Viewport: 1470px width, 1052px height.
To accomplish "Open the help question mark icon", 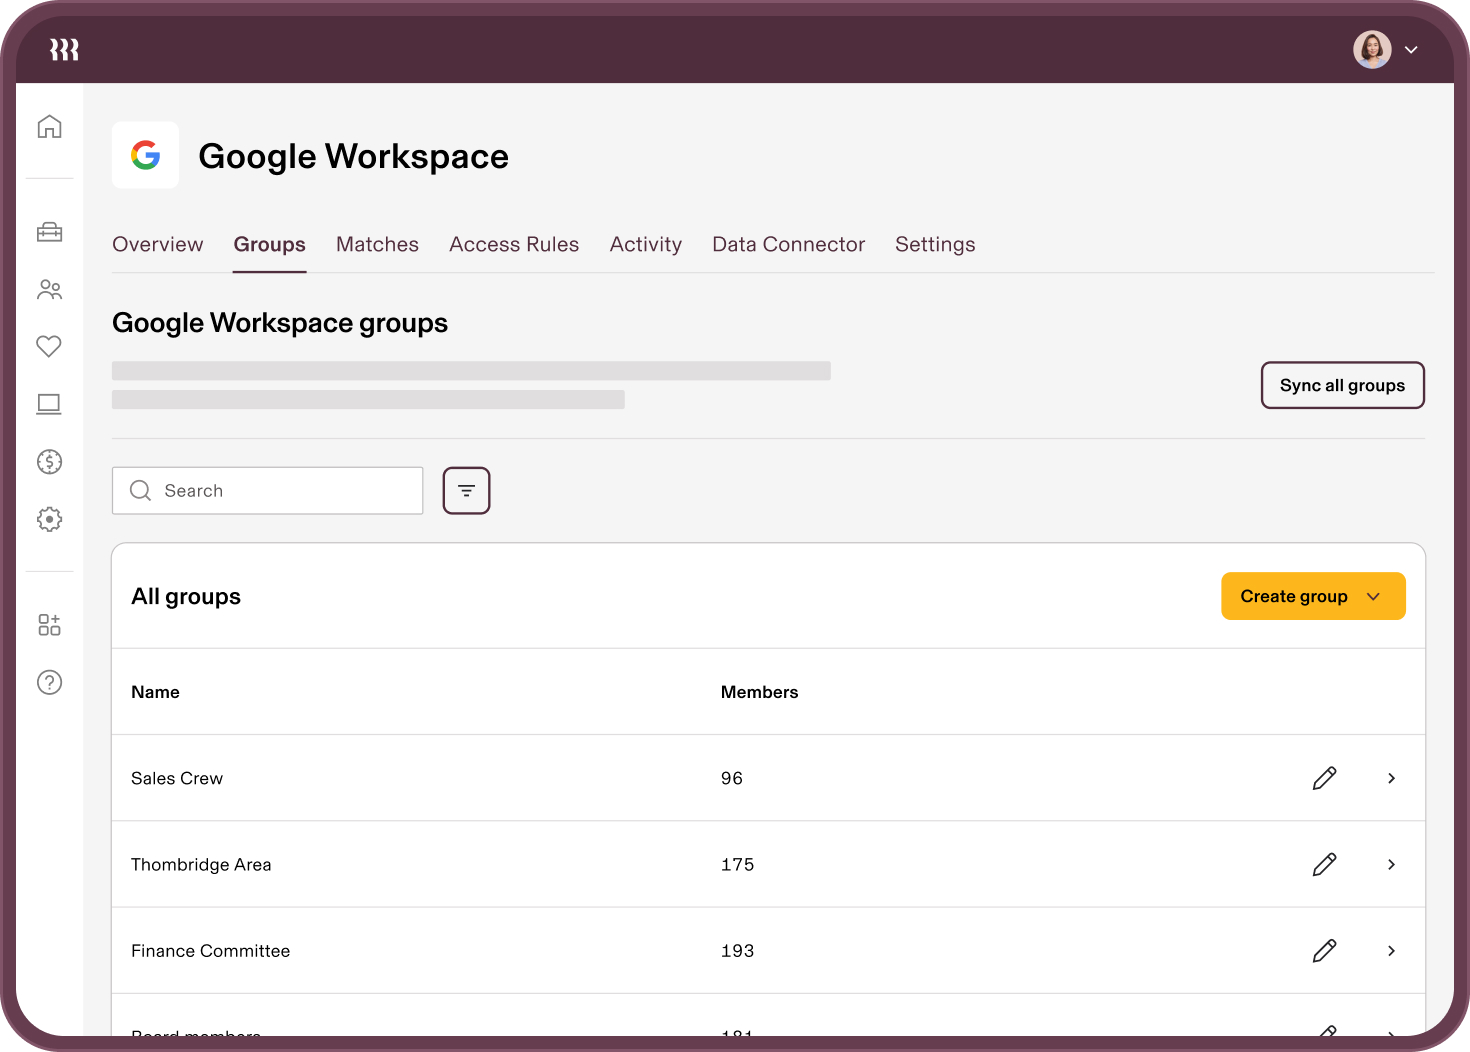I will (49, 682).
